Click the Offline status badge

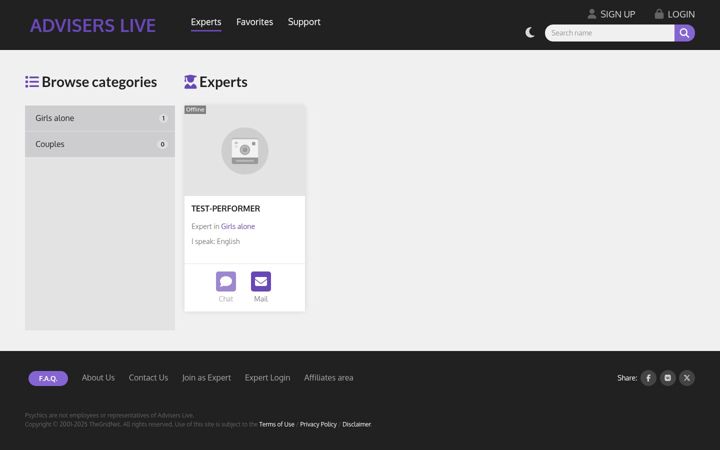click(x=195, y=109)
